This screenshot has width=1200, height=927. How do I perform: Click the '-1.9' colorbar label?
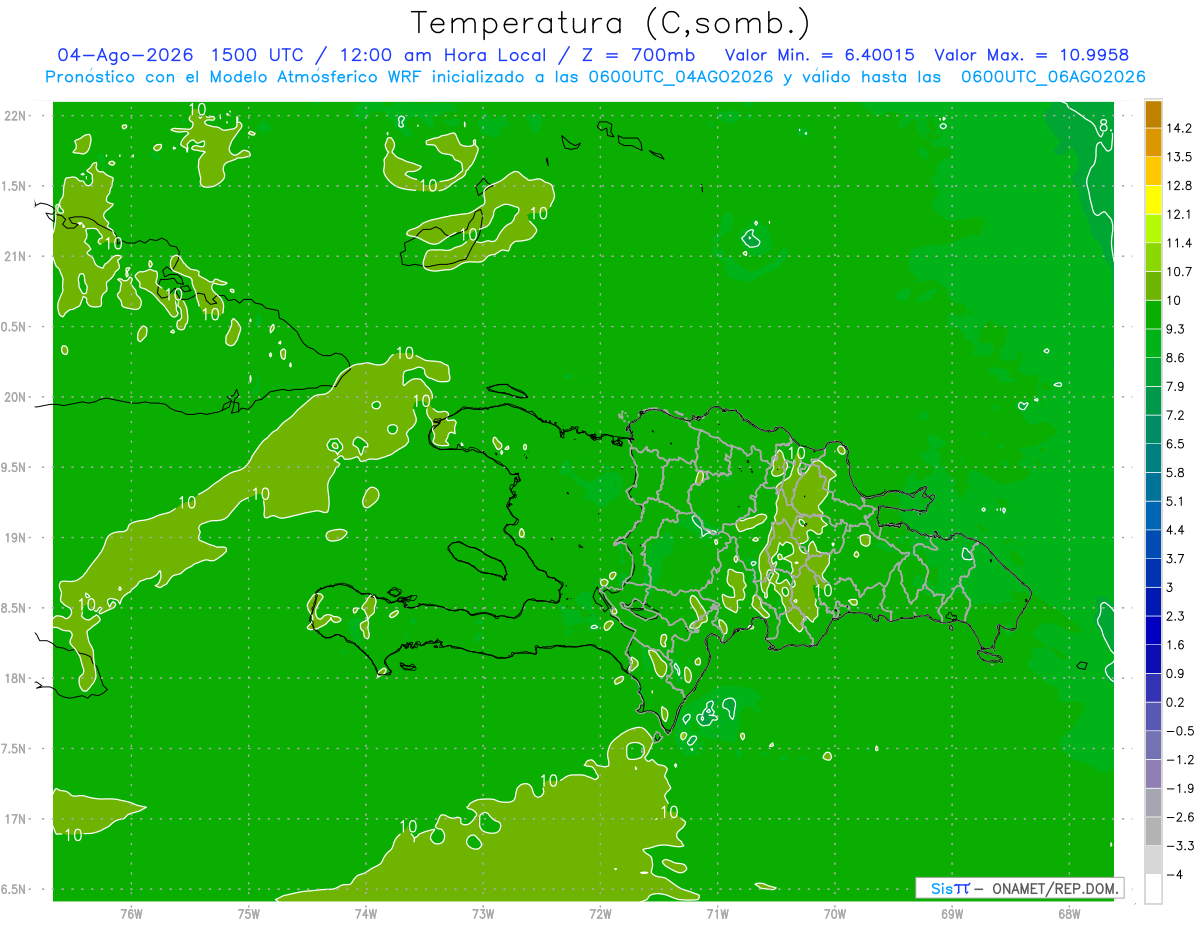coord(1180,788)
